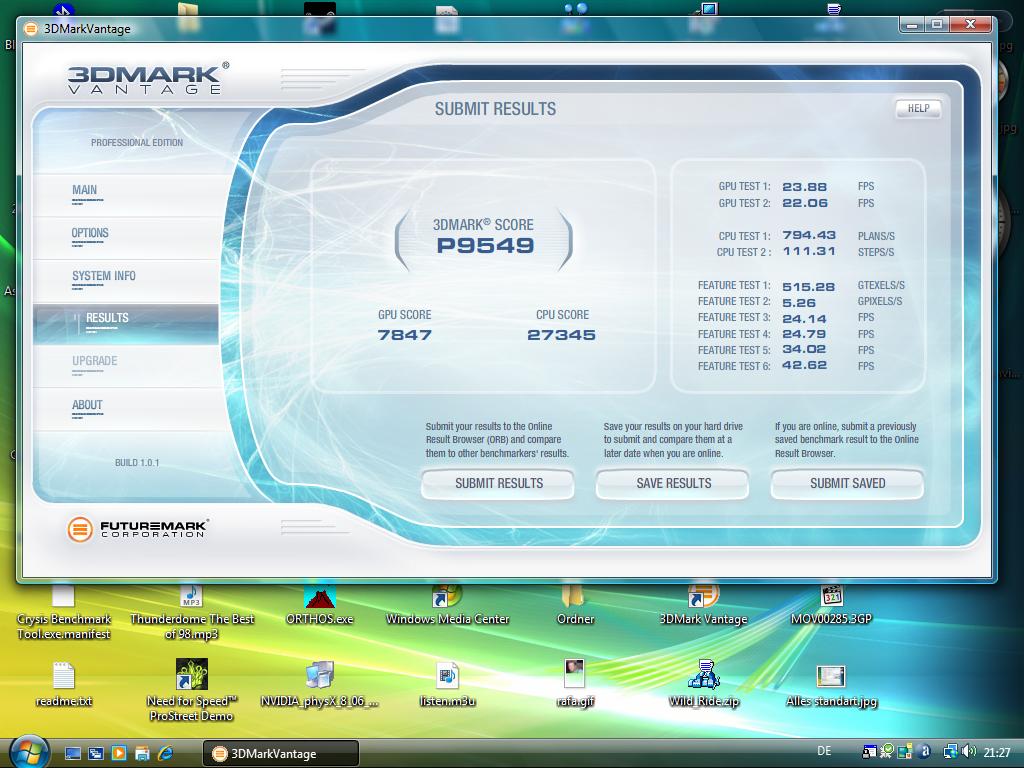Click the 3DMarkVantage title bar icon
Image resolution: width=1024 pixels, height=768 pixels.
[30, 29]
